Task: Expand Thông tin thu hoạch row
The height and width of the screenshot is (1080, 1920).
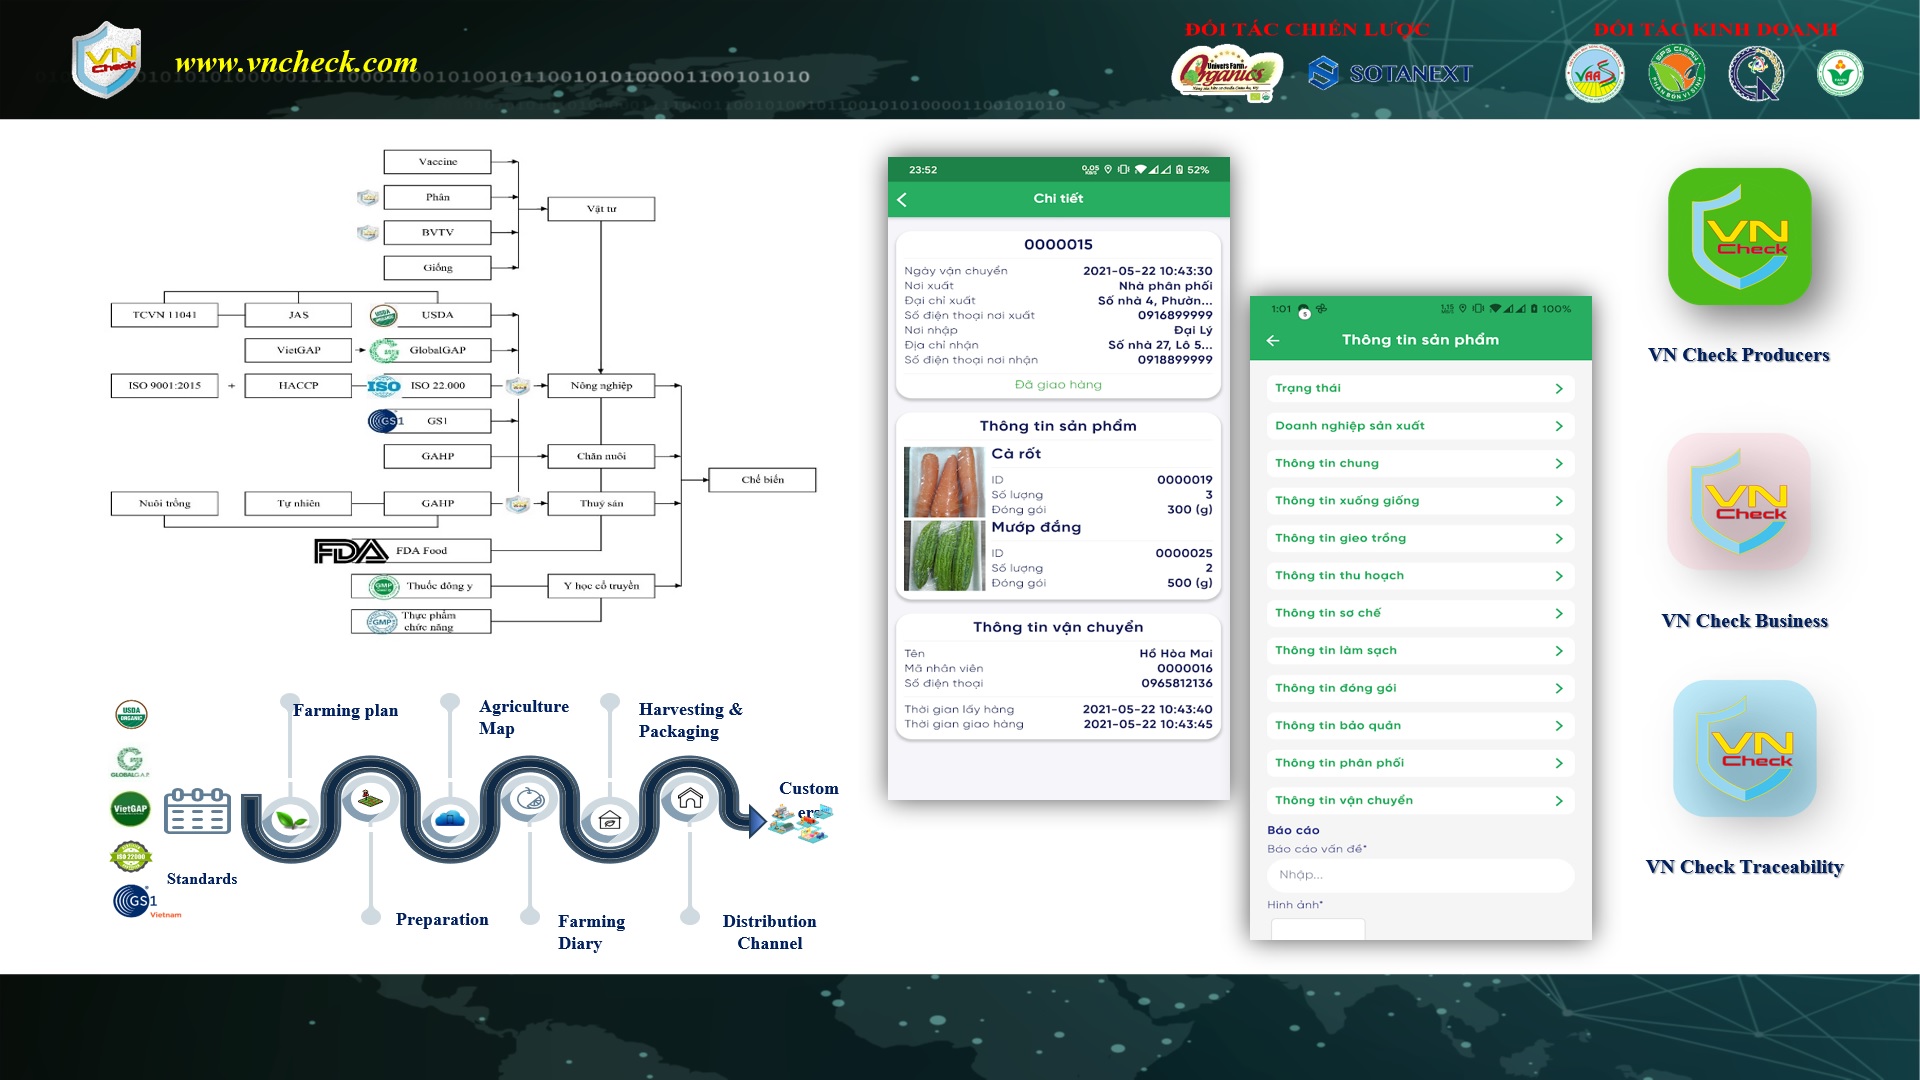Action: click(1420, 576)
